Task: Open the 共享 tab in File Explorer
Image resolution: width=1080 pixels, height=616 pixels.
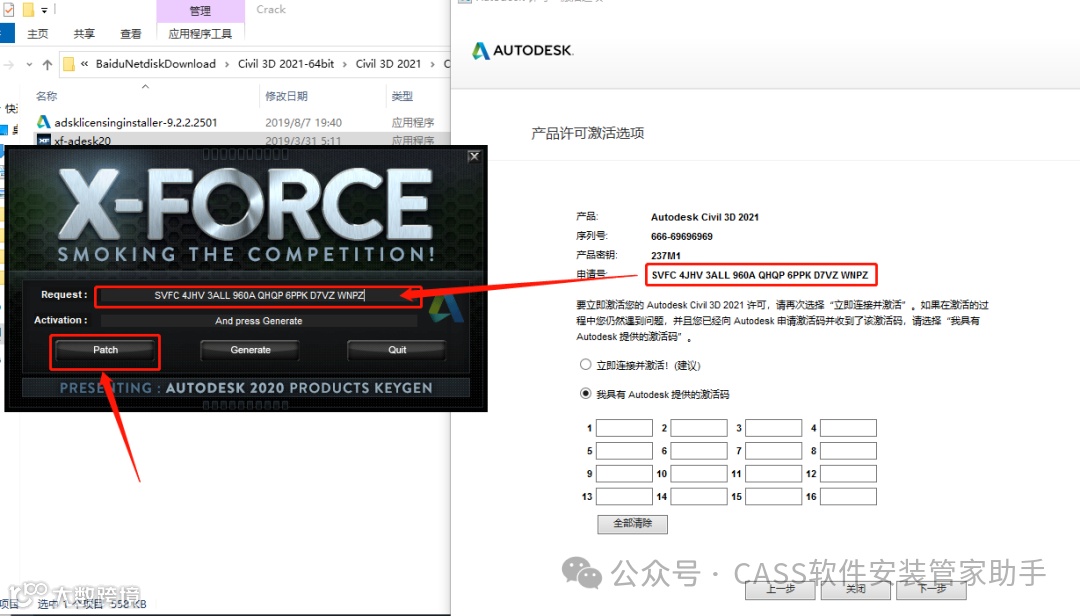Action: point(84,34)
